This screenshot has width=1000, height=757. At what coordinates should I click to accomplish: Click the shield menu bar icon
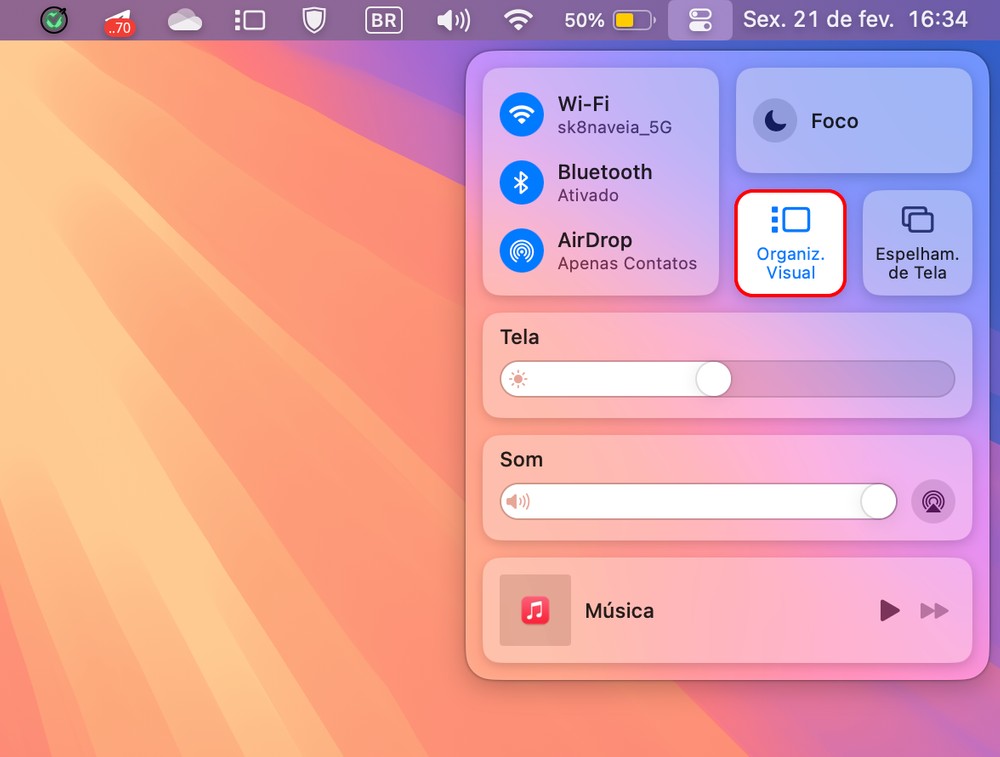pyautogui.click(x=314, y=20)
